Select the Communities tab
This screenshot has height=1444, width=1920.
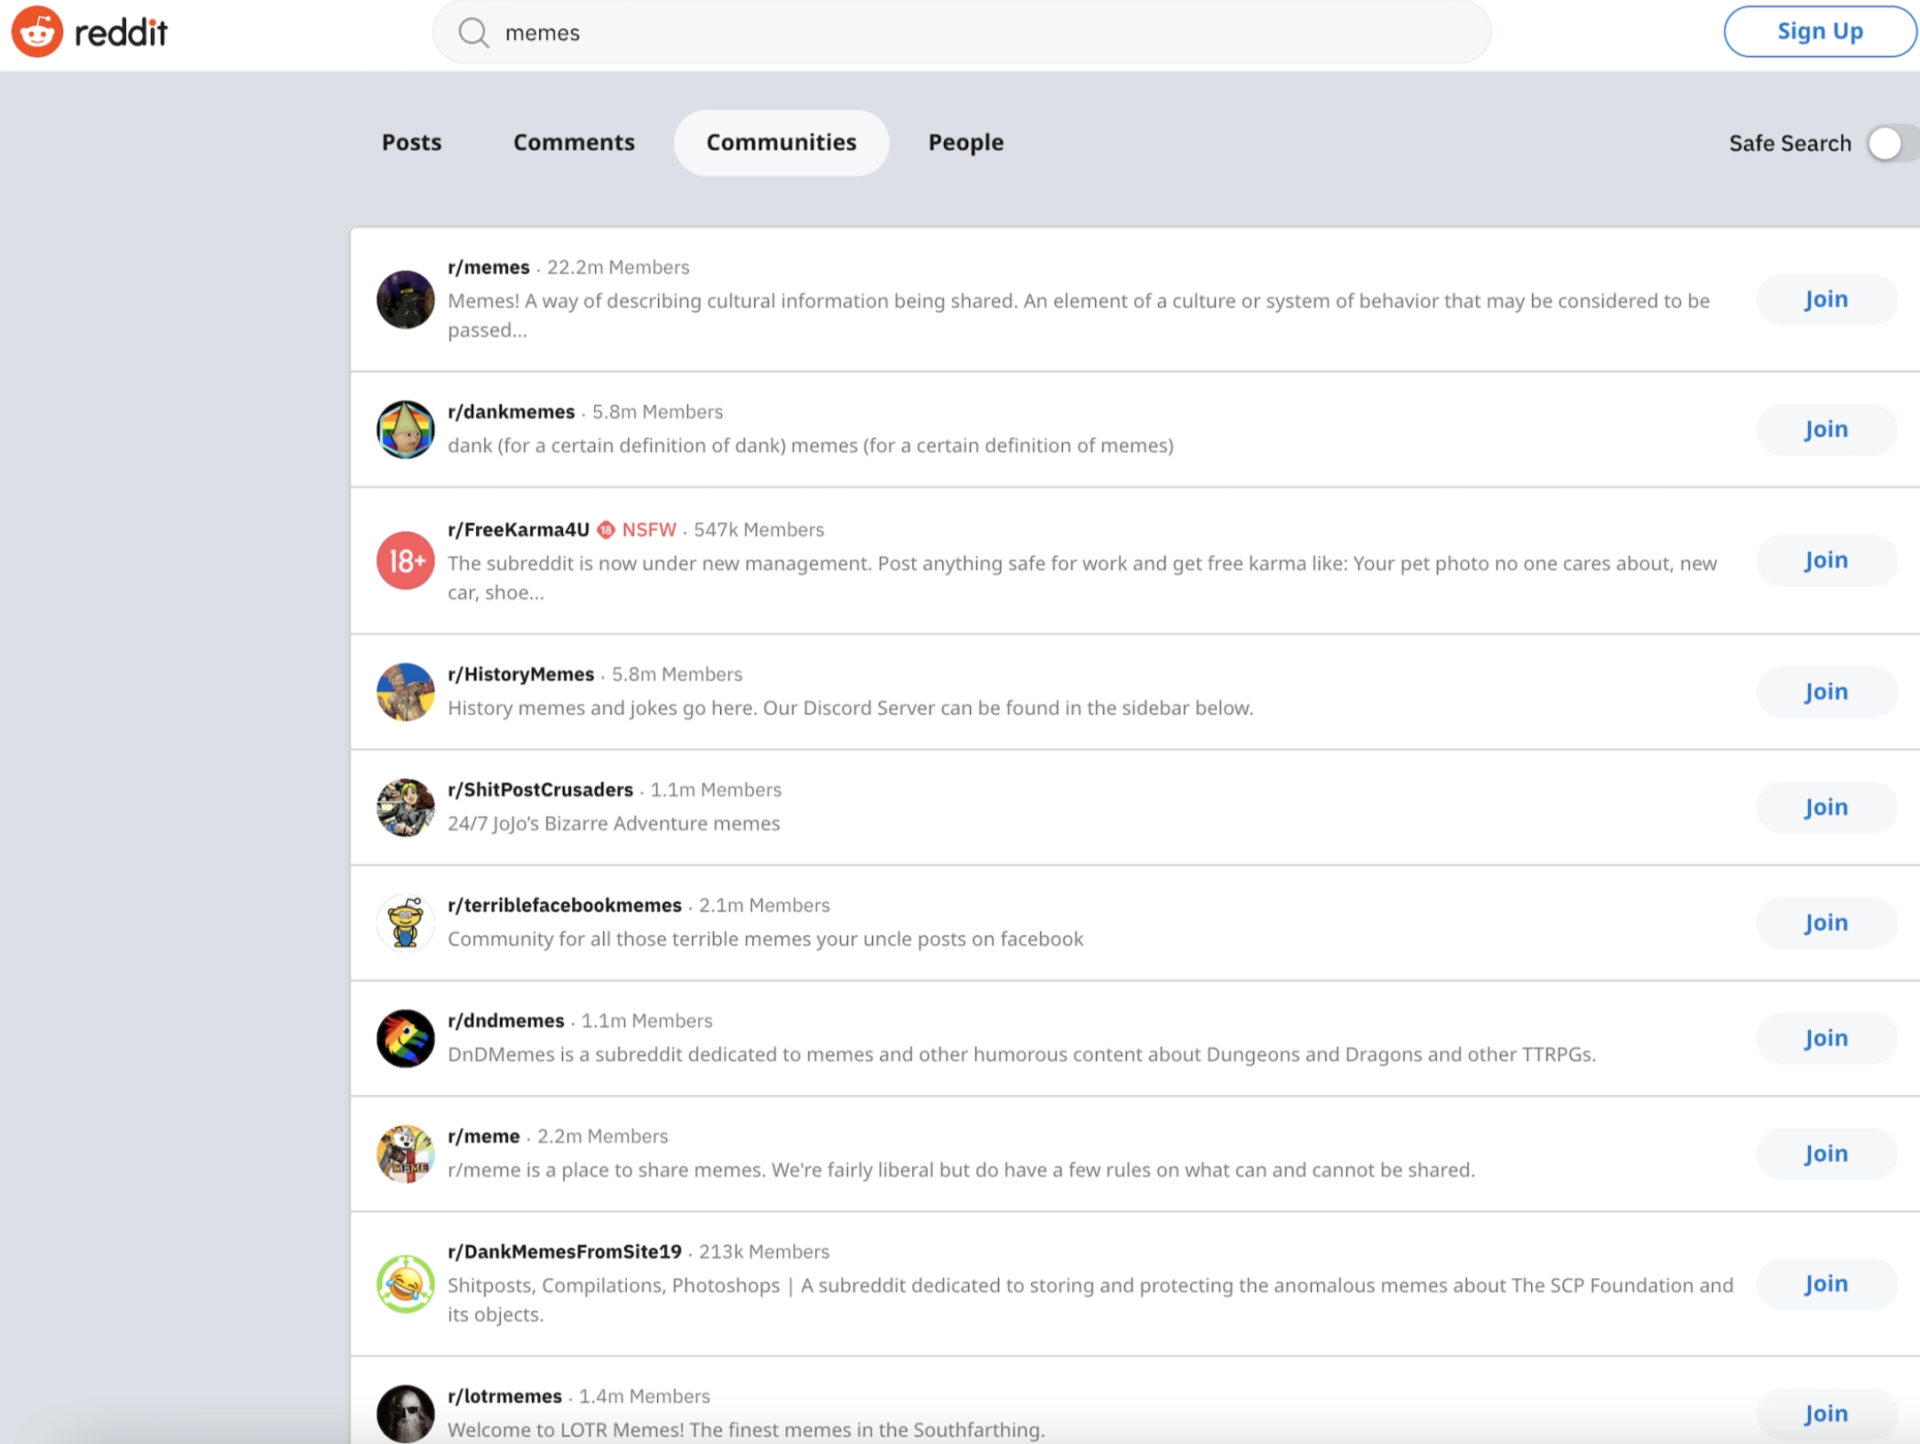[x=781, y=142]
